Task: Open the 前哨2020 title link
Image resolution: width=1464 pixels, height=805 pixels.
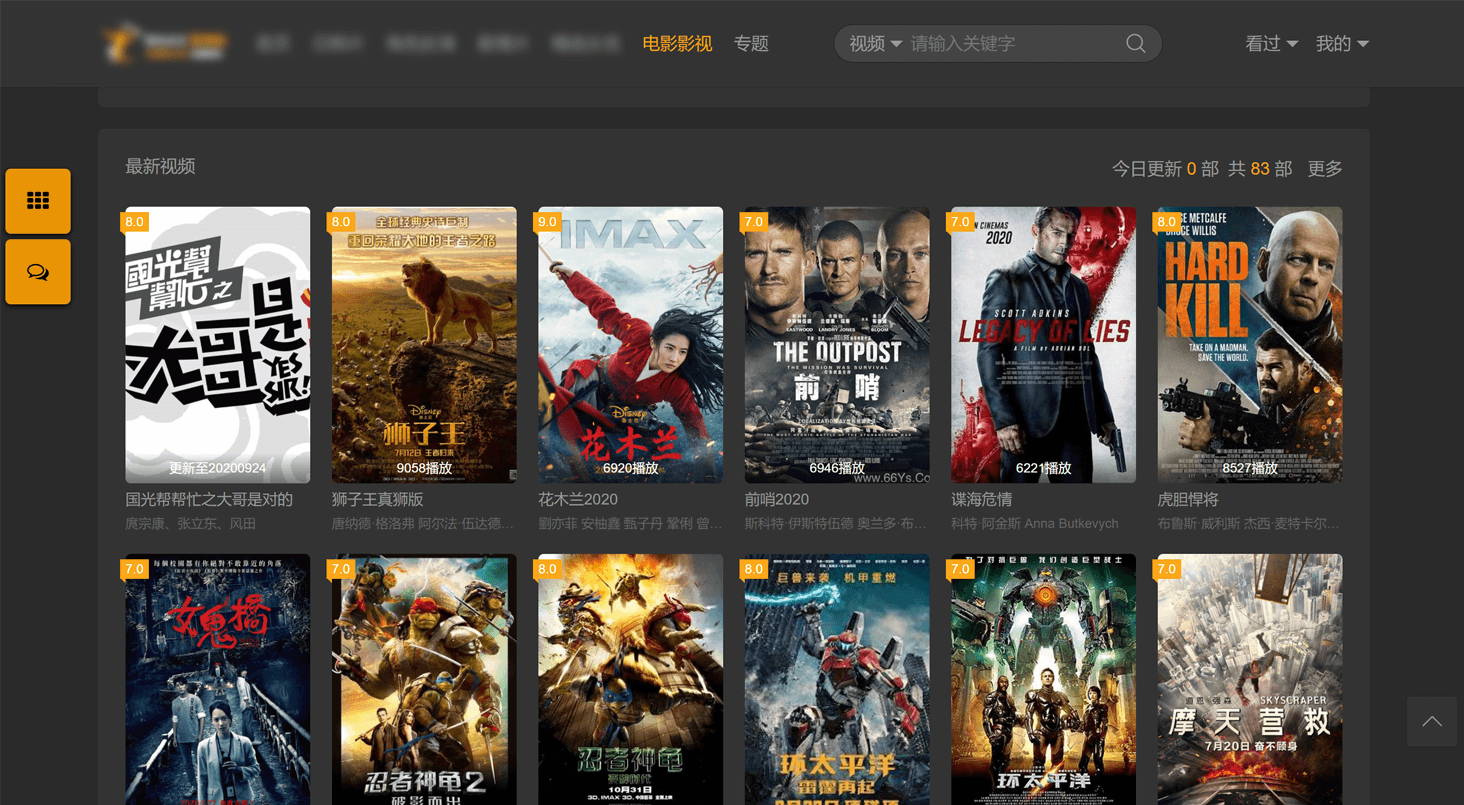Action: click(777, 499)
